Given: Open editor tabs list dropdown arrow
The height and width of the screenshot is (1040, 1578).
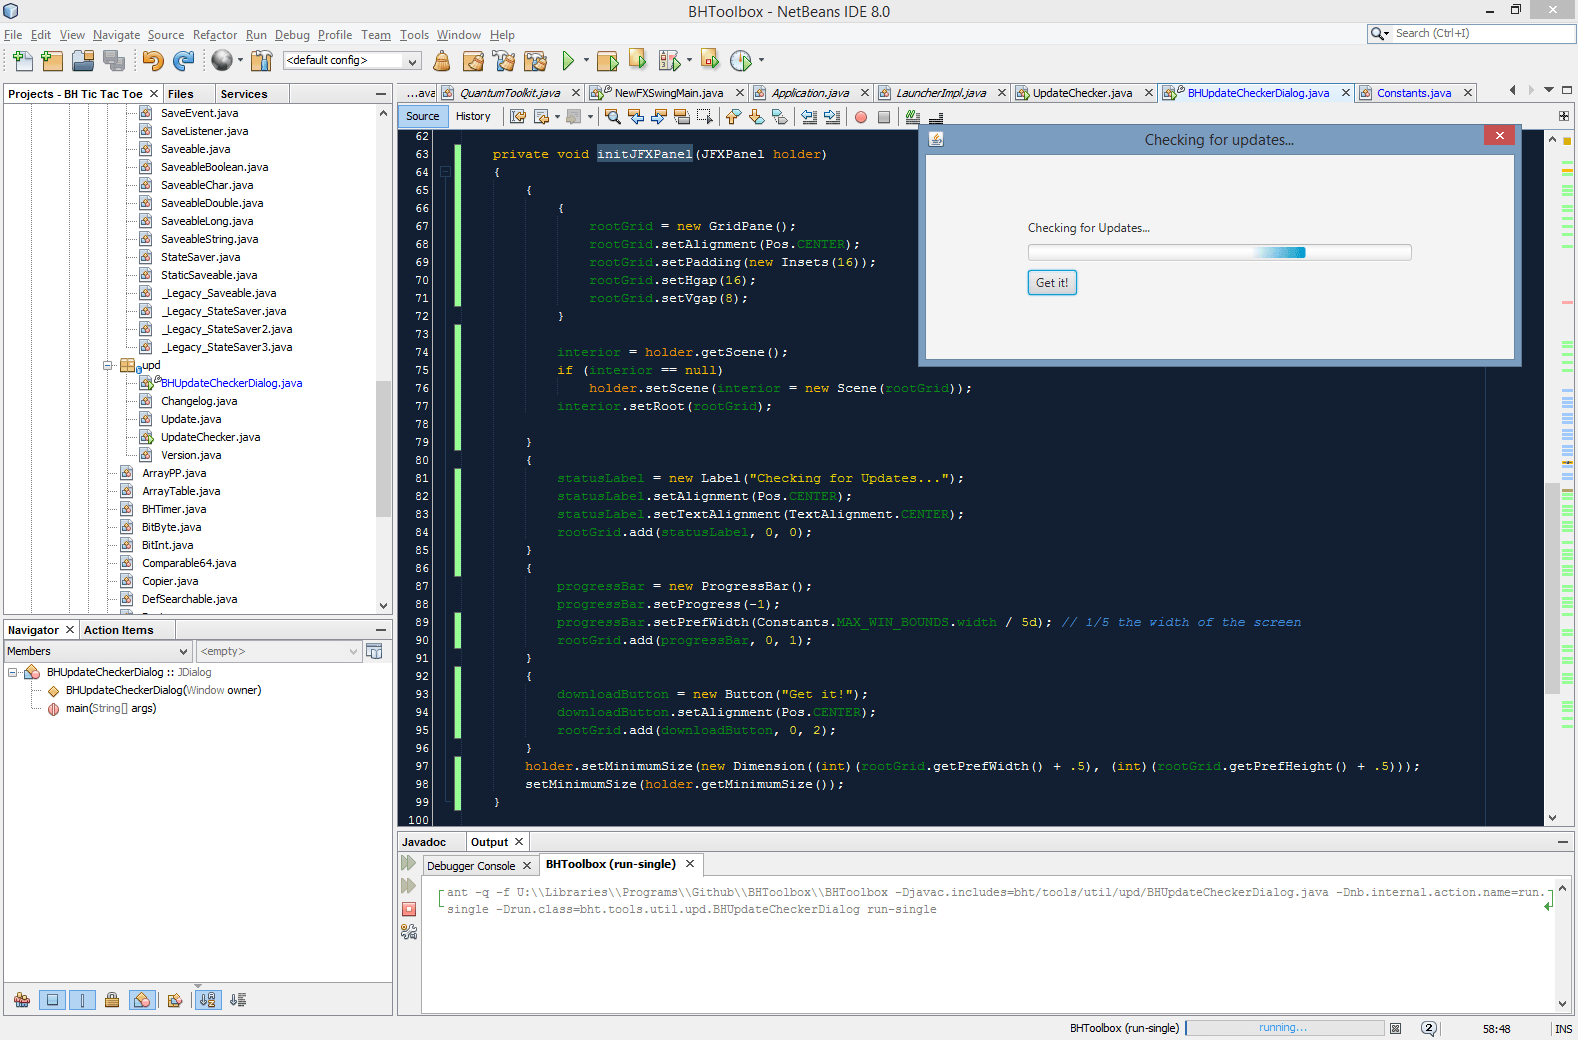Looking at the screenshot, I should 1549,91.
